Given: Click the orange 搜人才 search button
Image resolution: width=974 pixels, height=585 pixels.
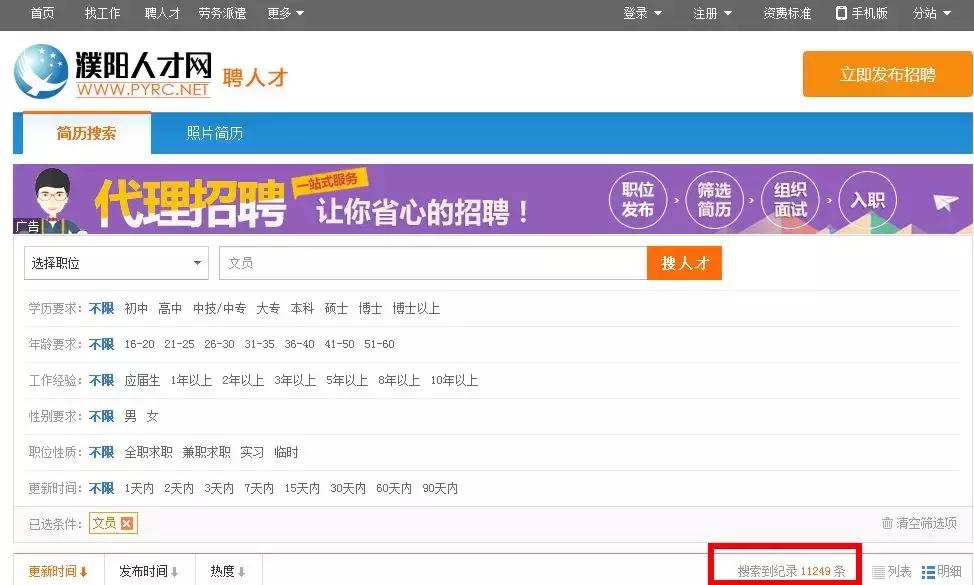Looking at the screenshot, I should (x=684, y=262).
